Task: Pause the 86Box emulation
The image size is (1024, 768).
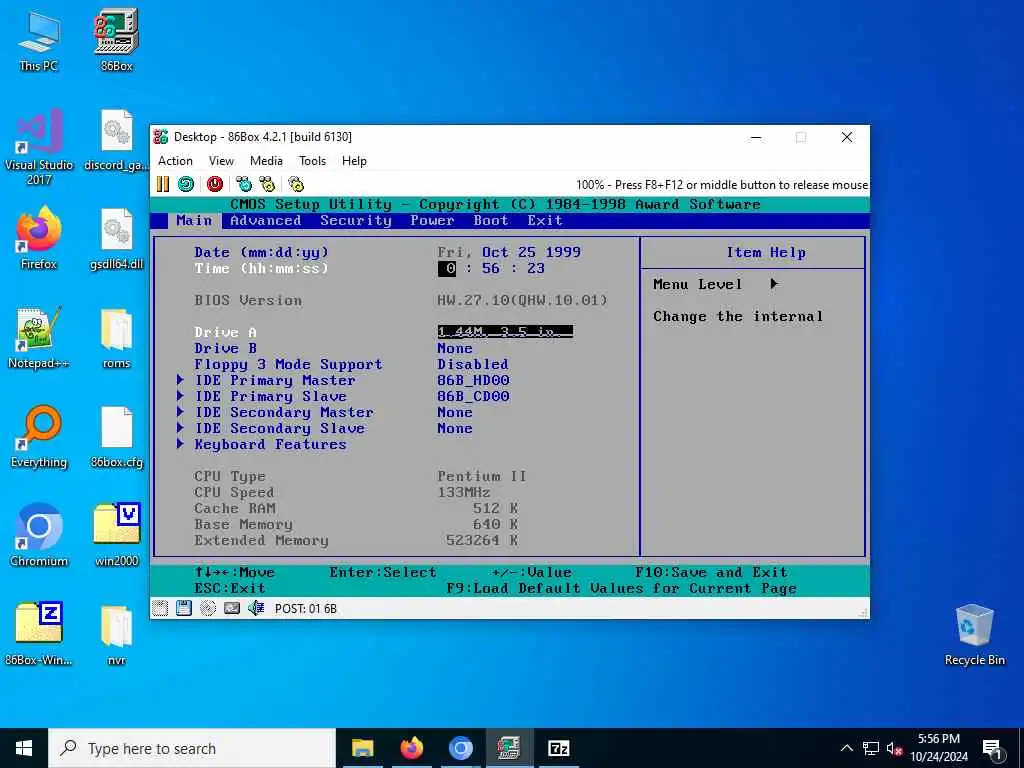Action: [x=163, y=184]
